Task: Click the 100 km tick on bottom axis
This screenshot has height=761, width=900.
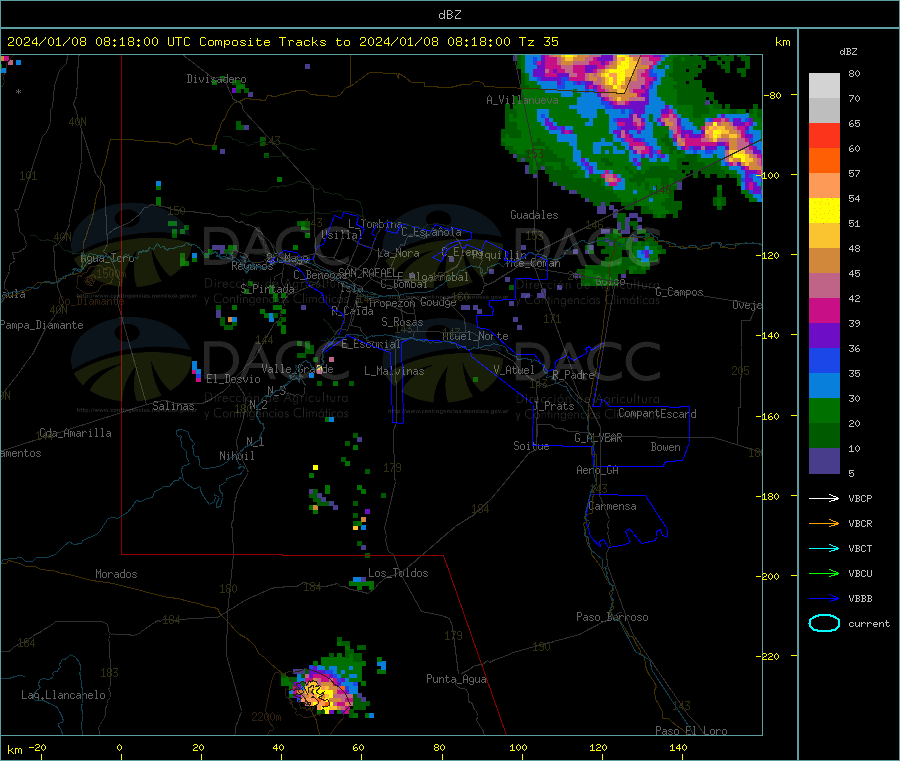Action: click(x=518, y=748)
